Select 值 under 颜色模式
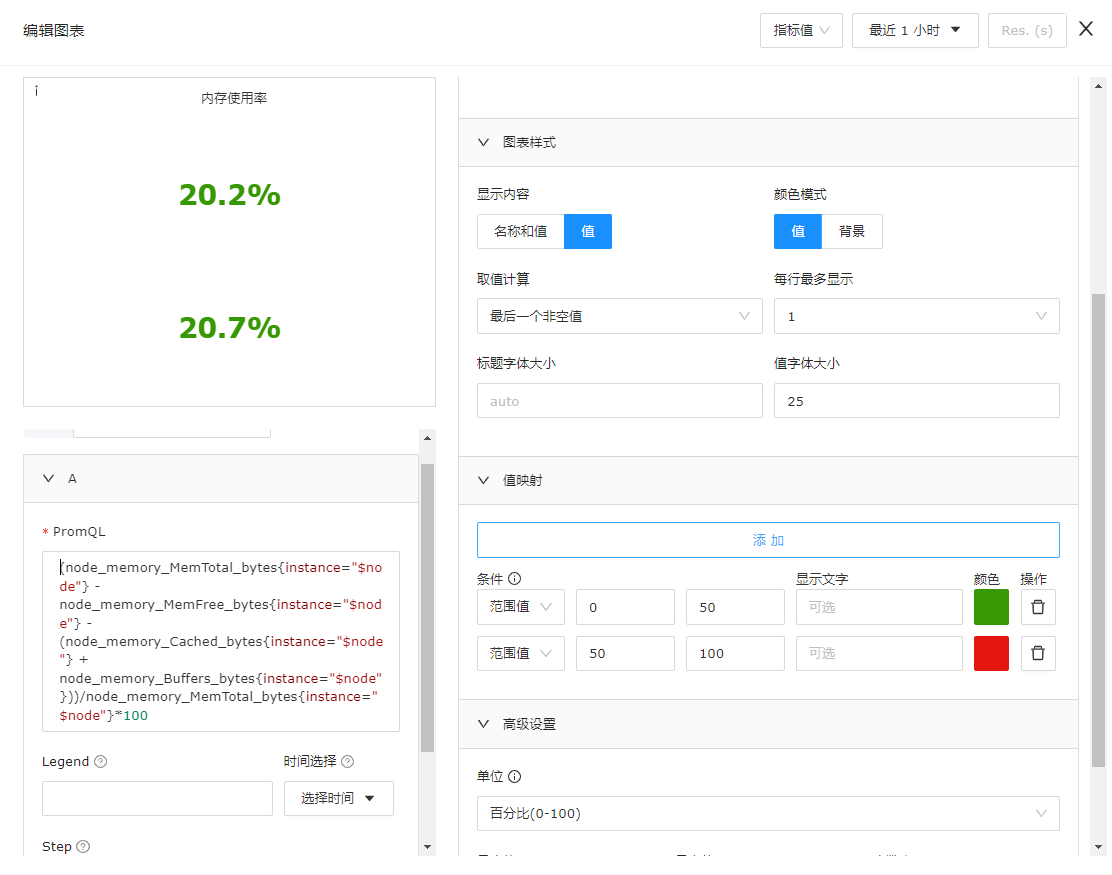 [797, 231]
